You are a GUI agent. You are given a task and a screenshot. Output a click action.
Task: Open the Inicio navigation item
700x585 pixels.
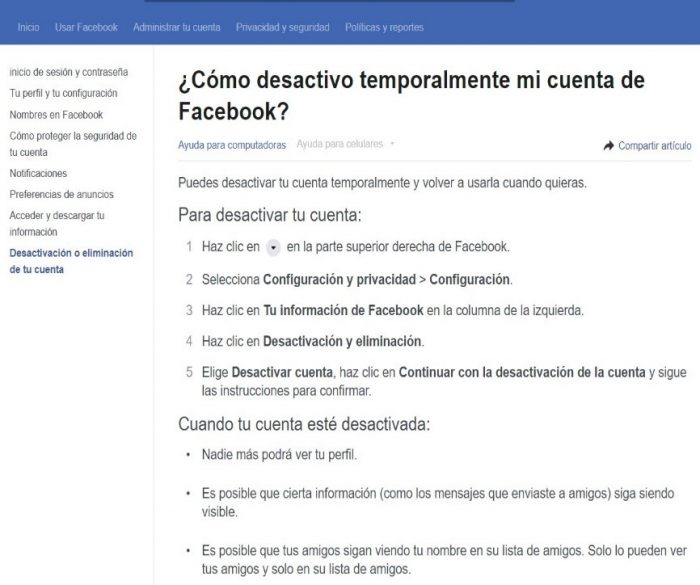coord(28,27)
